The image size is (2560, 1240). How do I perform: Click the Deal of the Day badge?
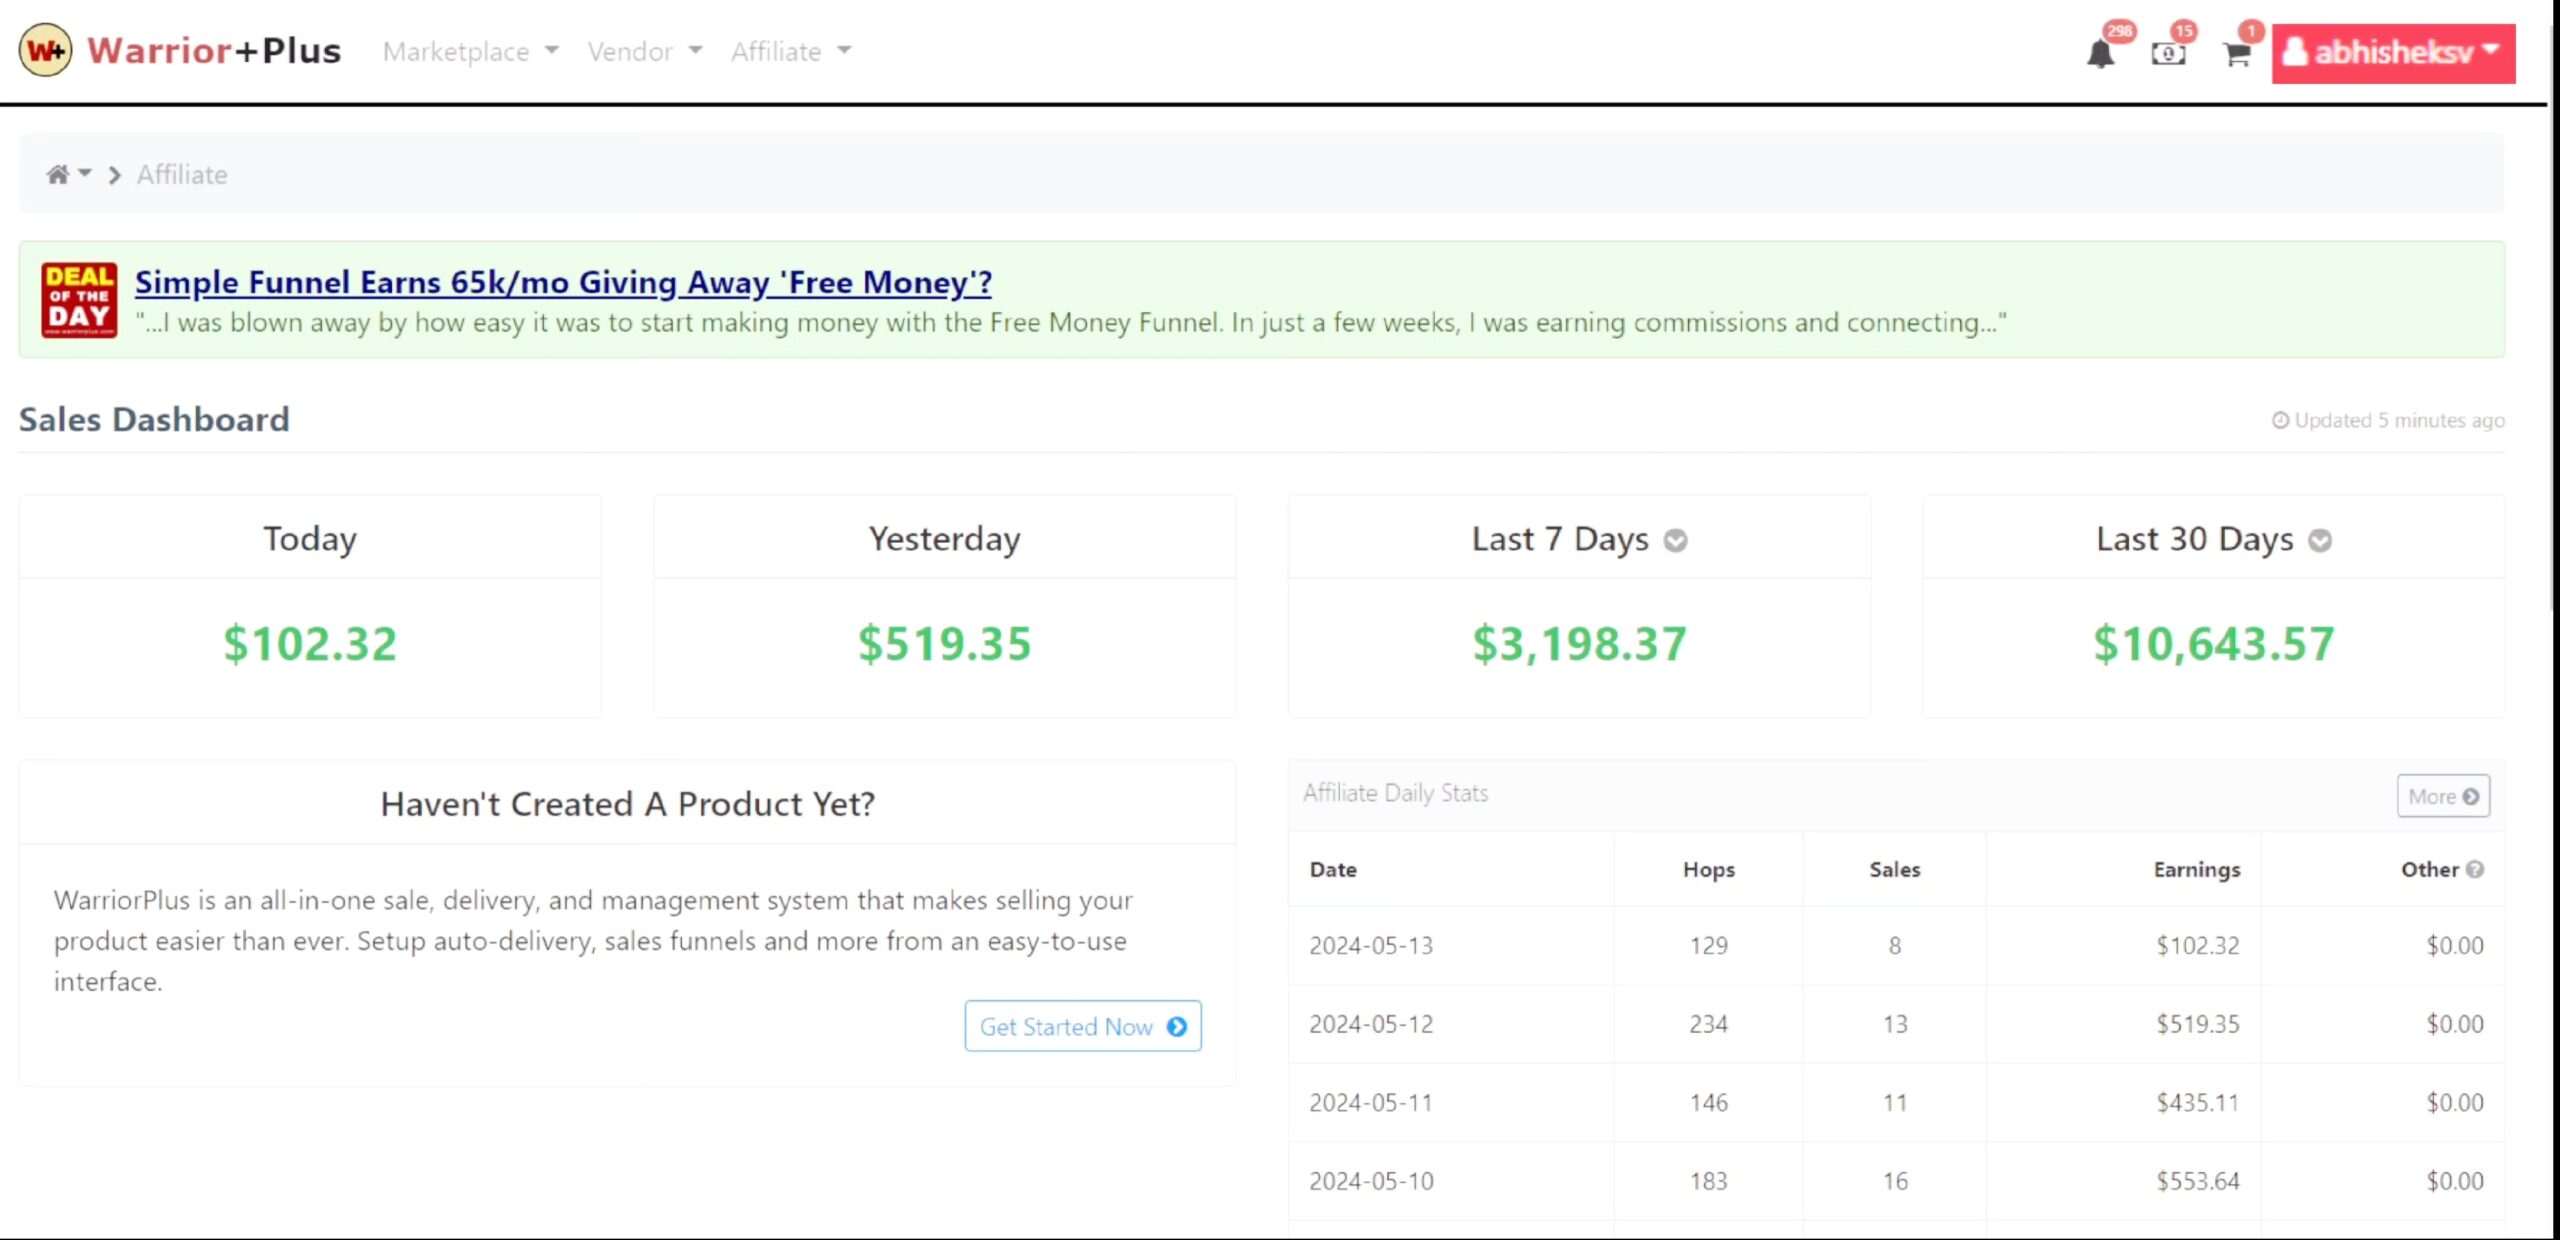pyautogui.click(x=79, y=299)
